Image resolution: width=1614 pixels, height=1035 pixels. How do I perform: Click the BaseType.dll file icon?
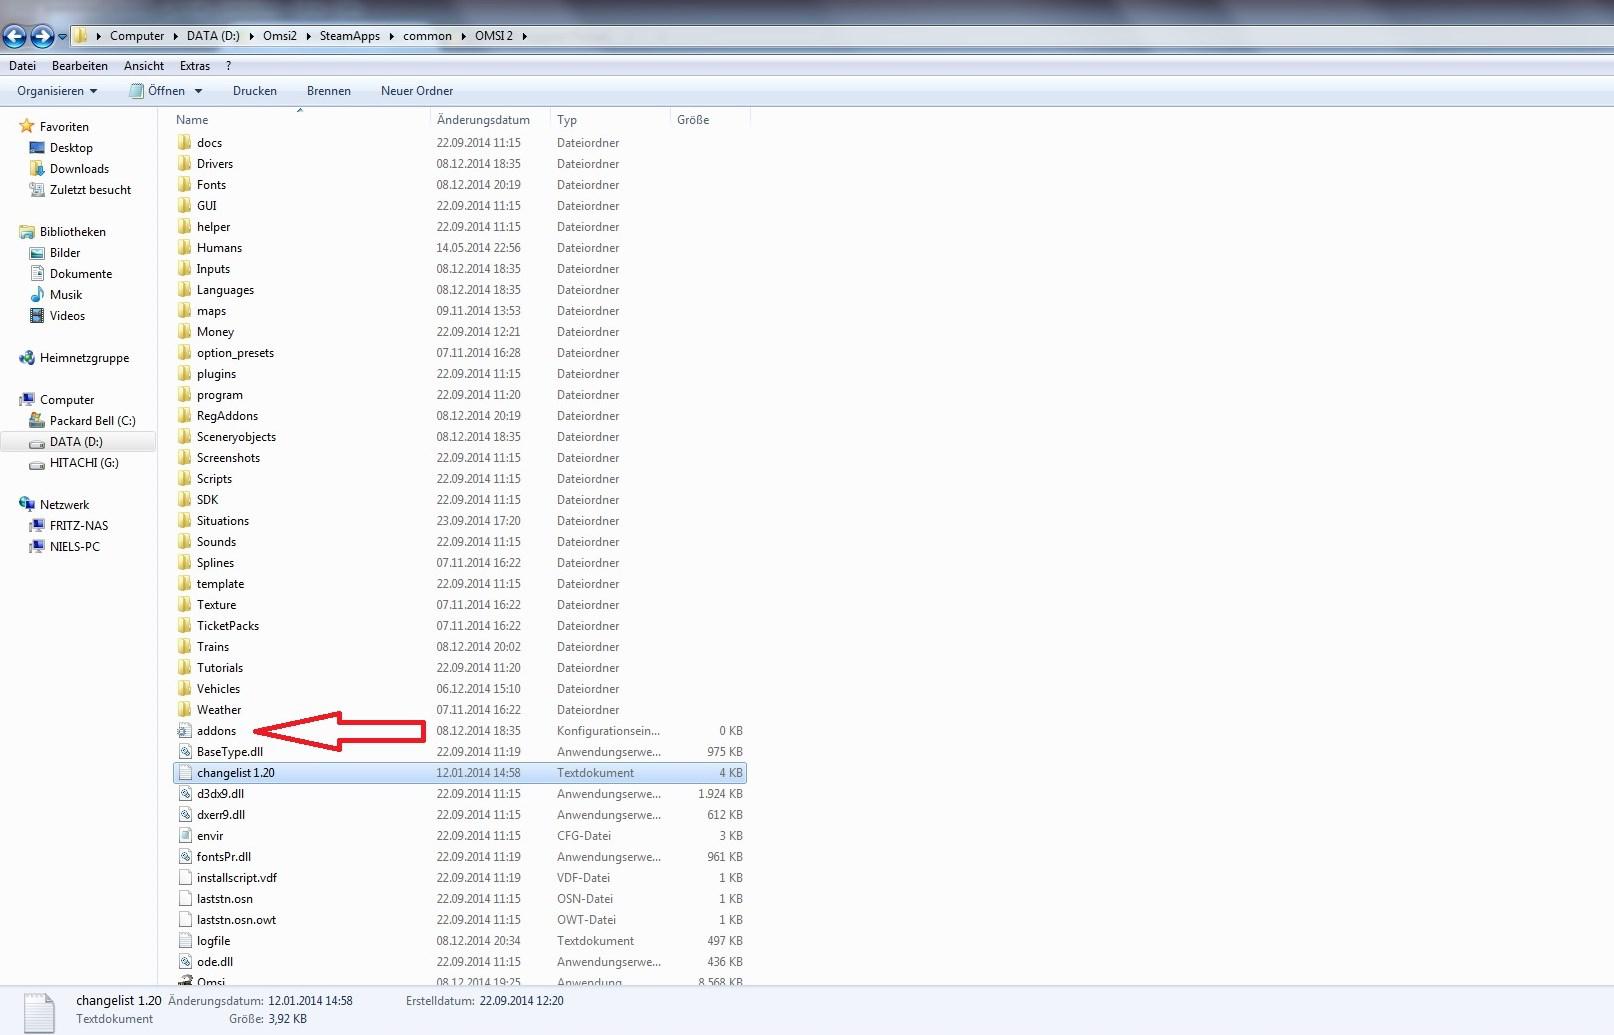[x=185, y=752]
